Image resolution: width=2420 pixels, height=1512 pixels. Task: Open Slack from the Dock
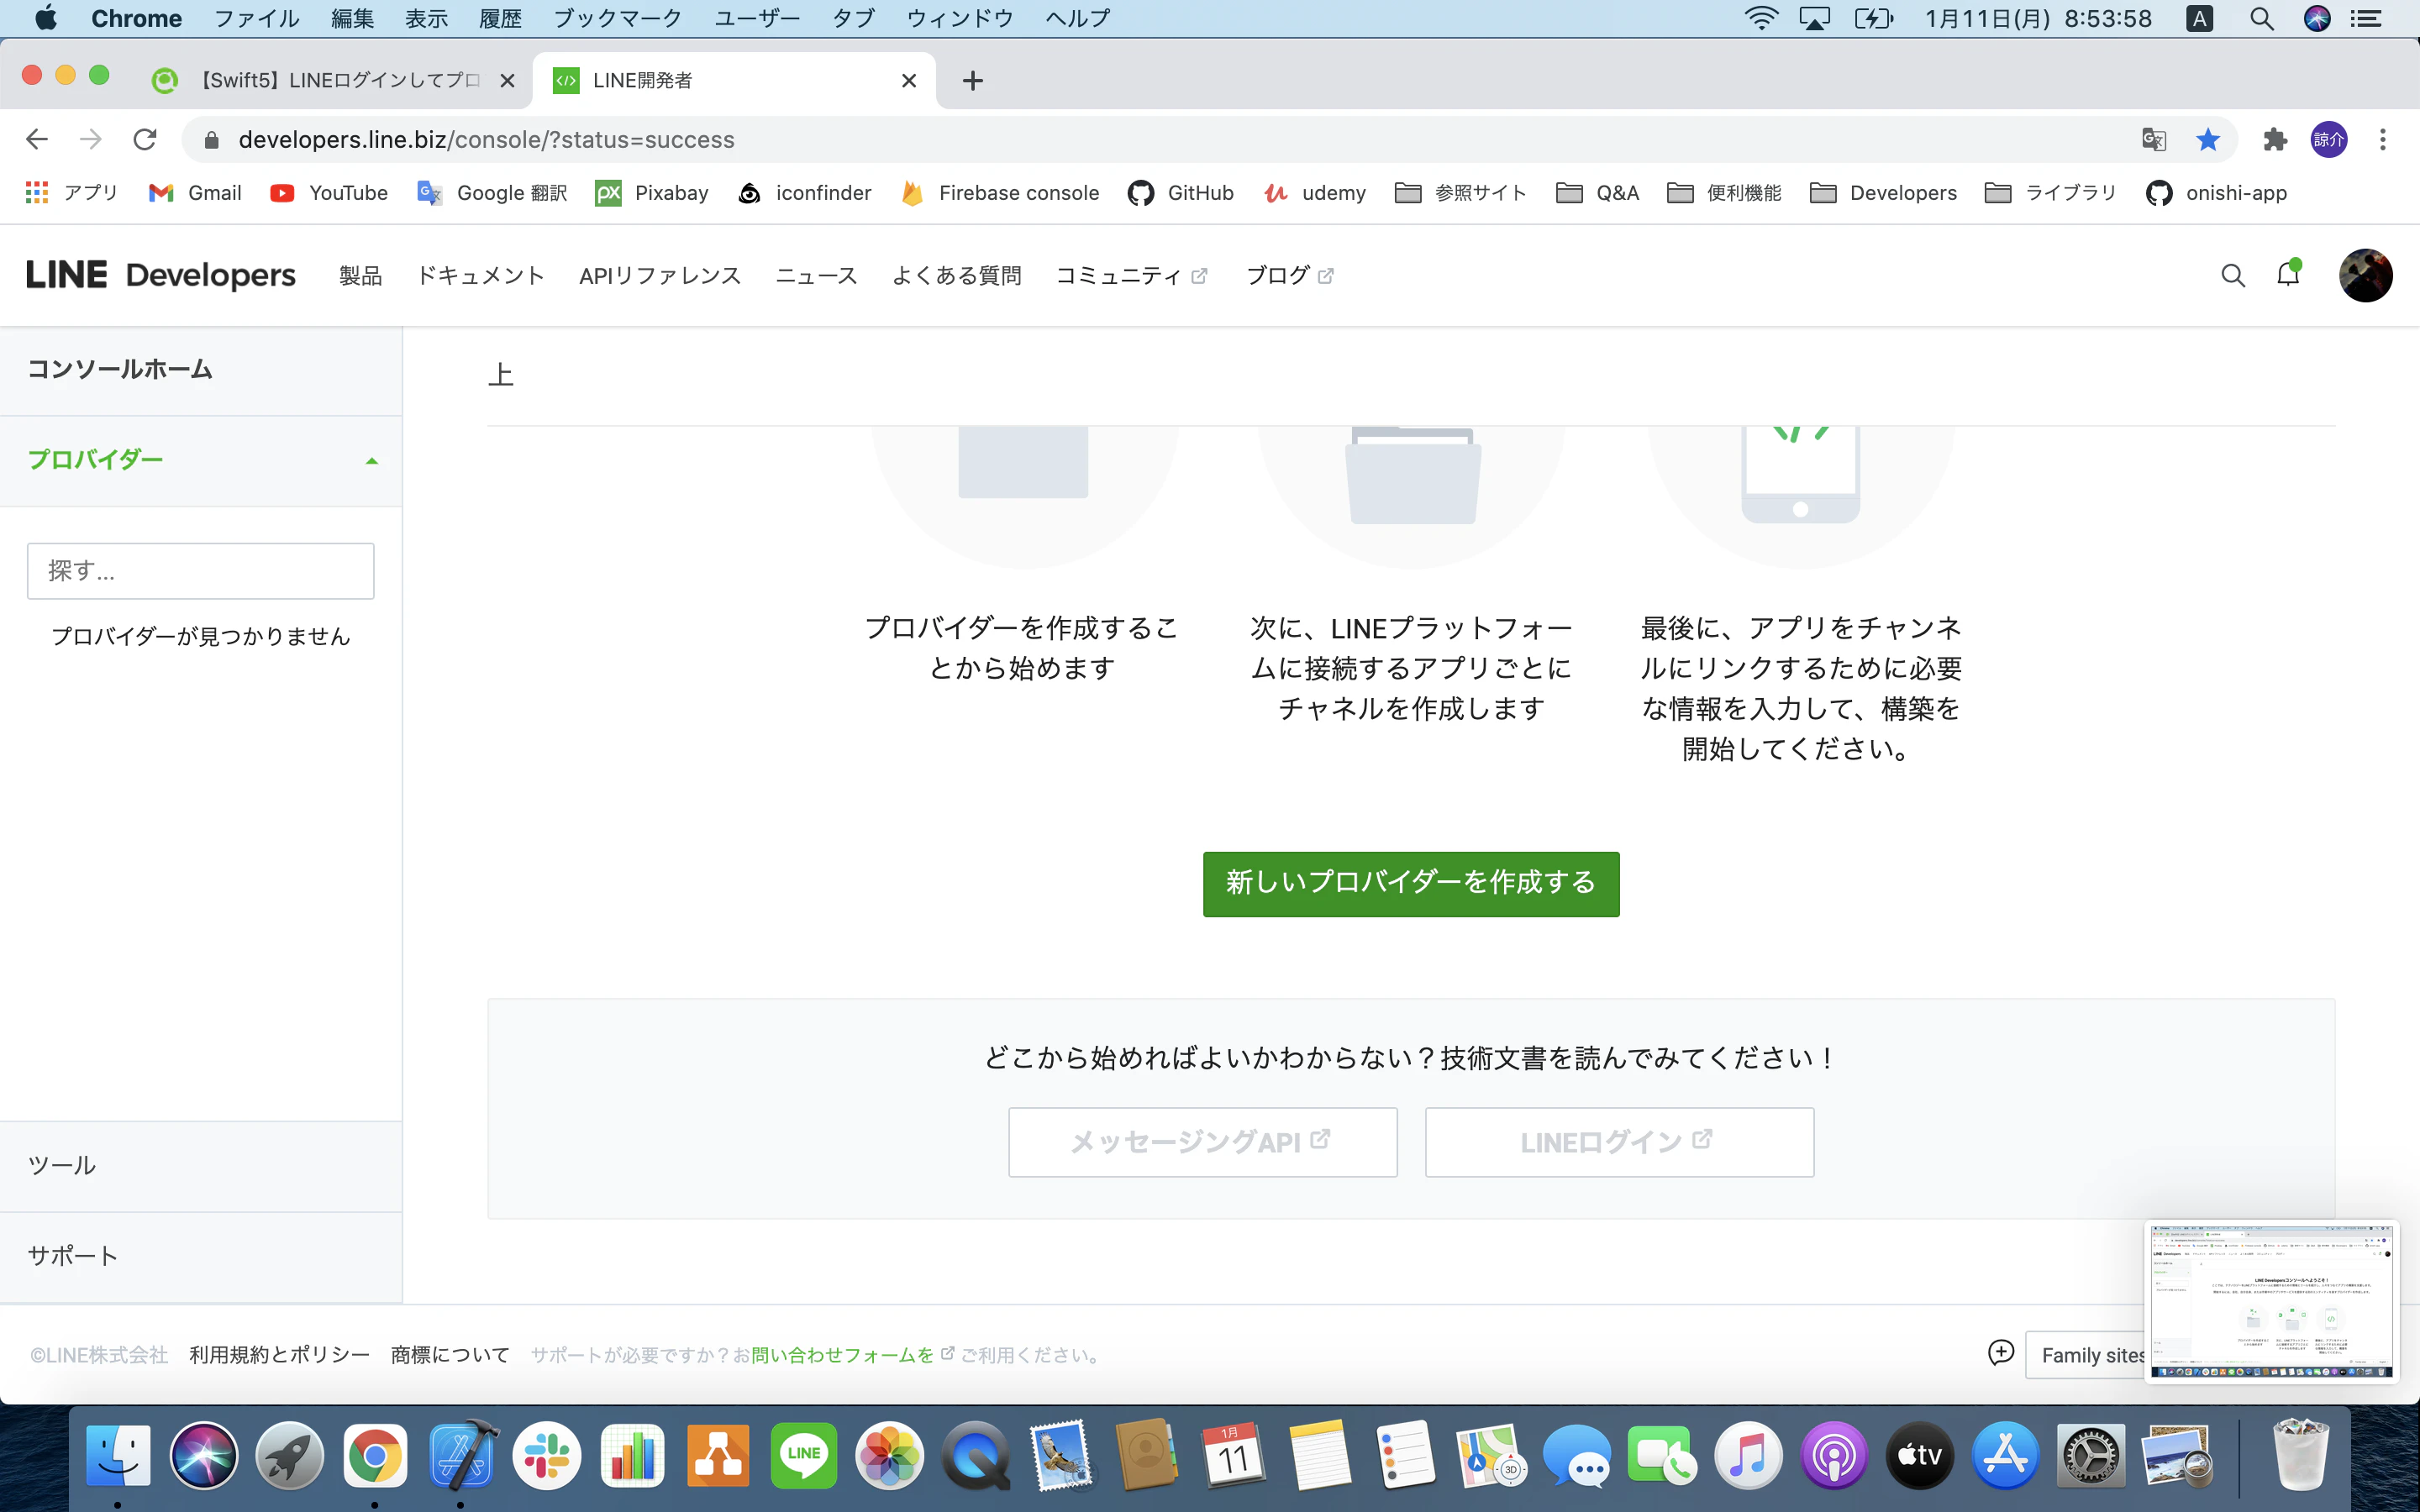[x=547, y=1455]
